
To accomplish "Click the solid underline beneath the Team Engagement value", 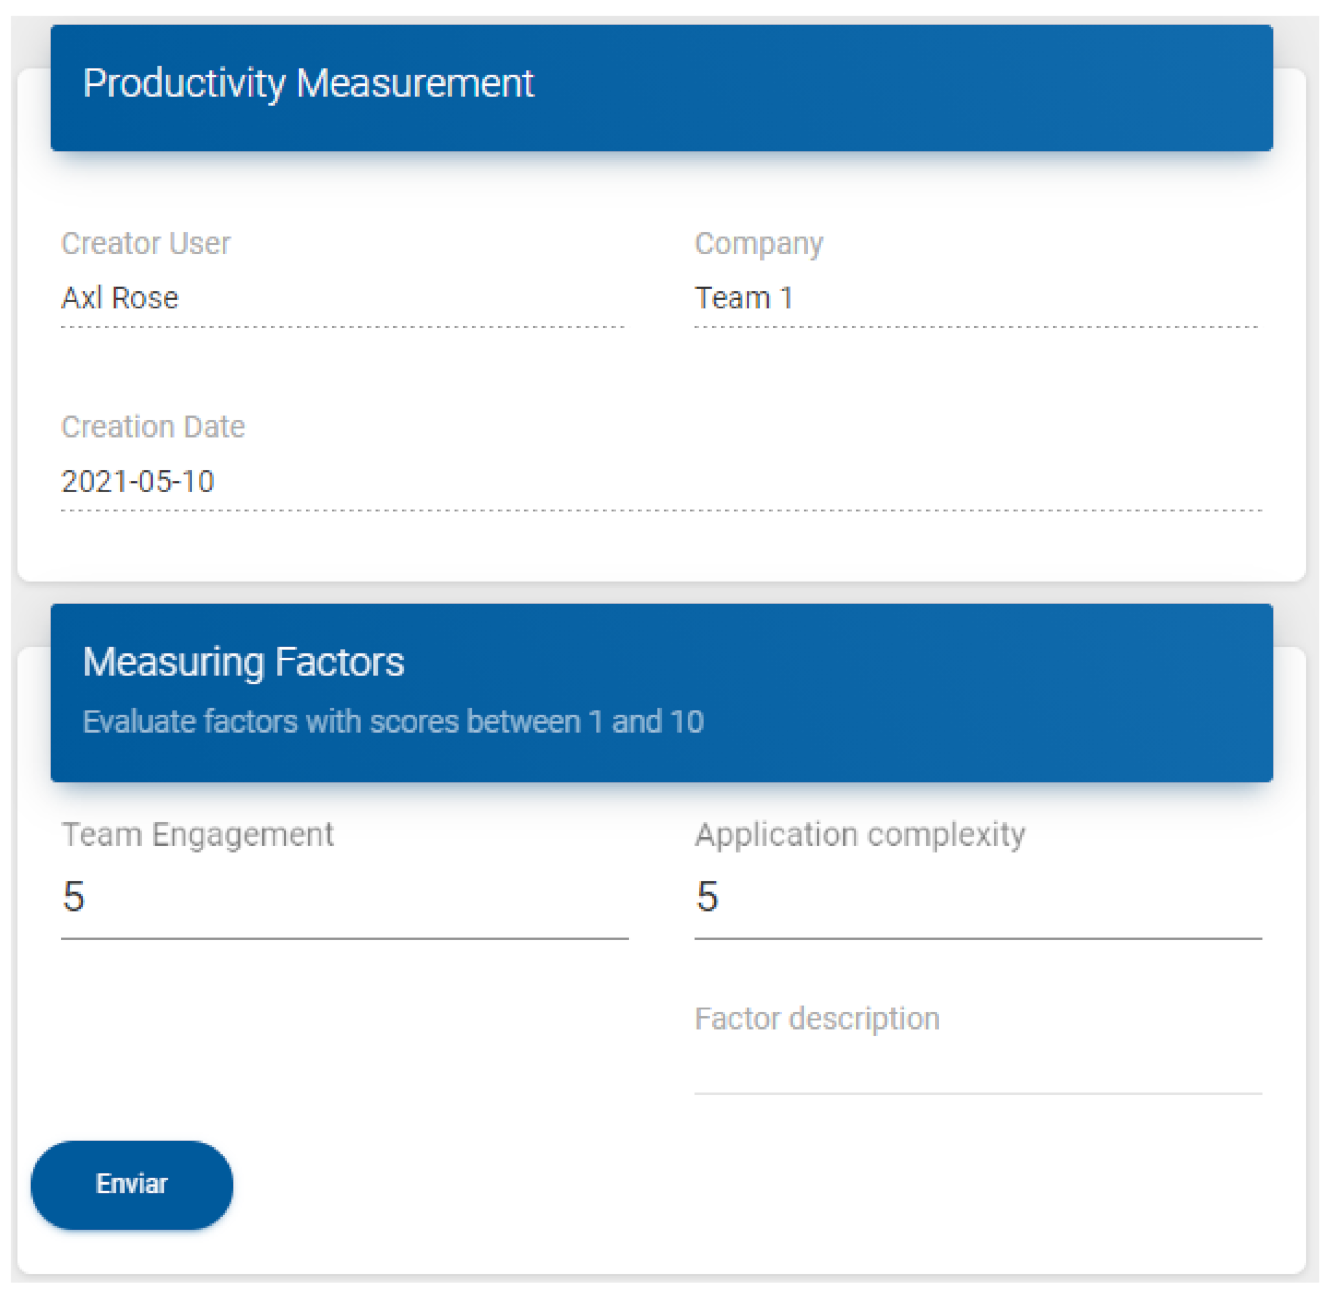I will (x=343, y=938).
